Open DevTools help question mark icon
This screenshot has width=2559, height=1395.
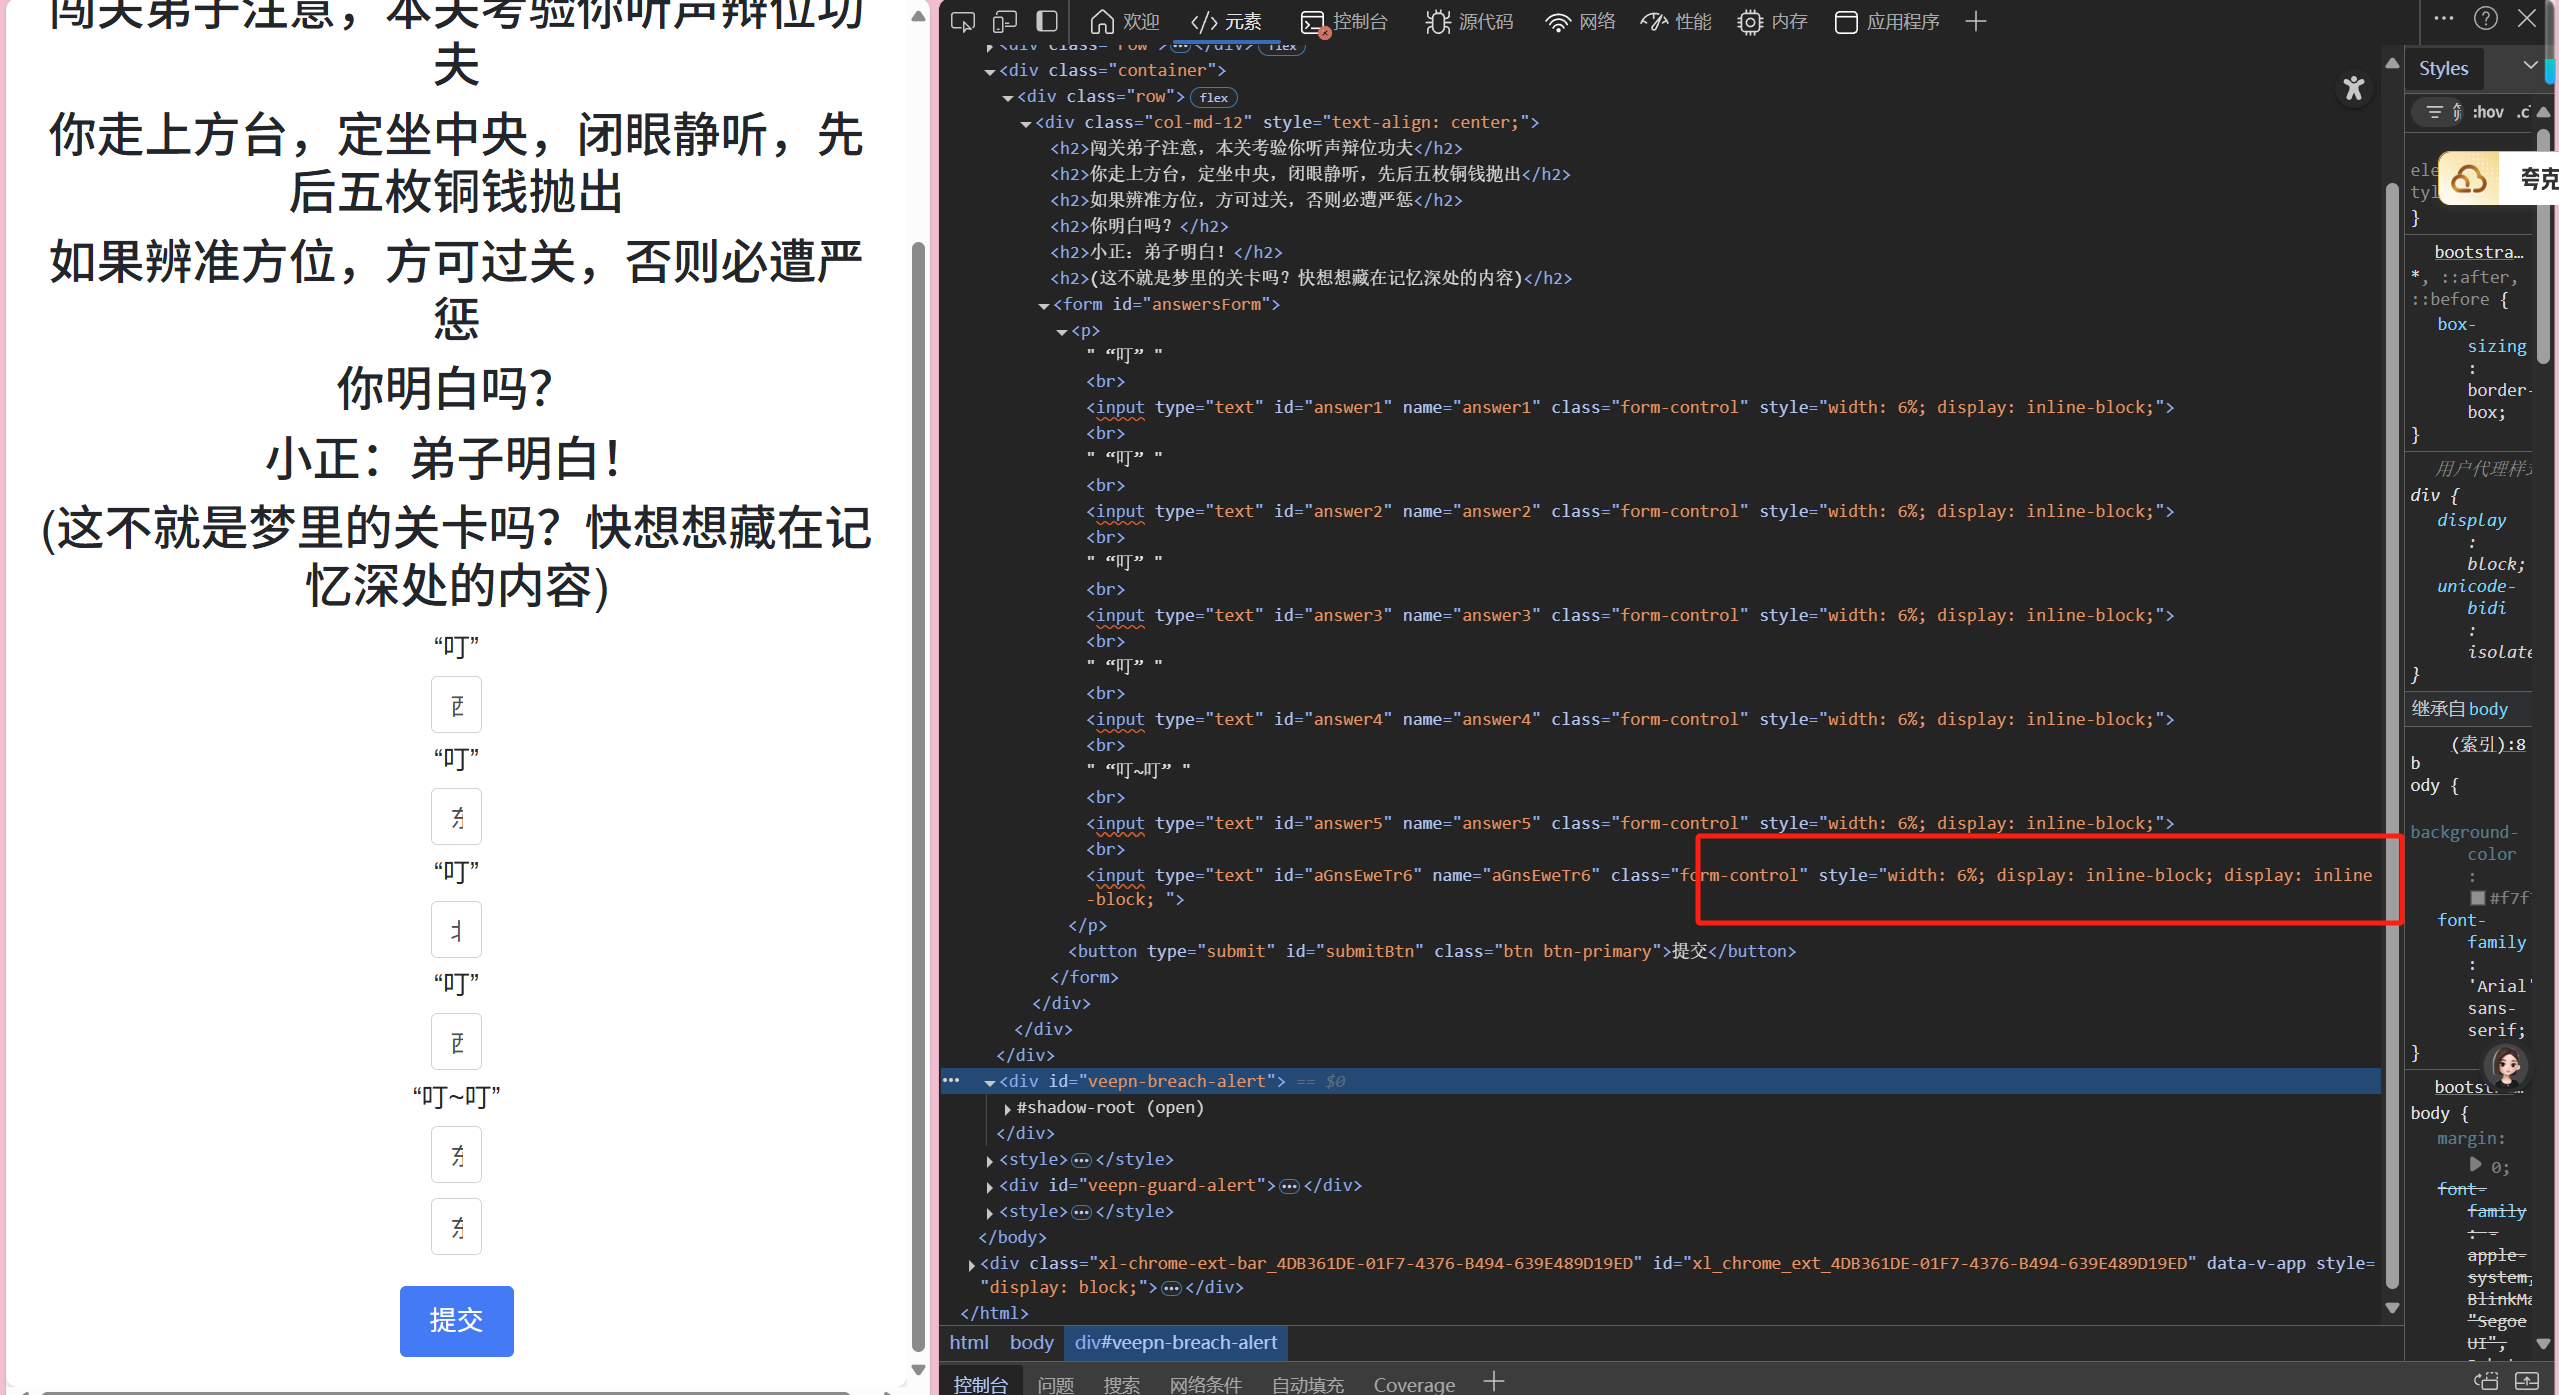pos(2485,19)
